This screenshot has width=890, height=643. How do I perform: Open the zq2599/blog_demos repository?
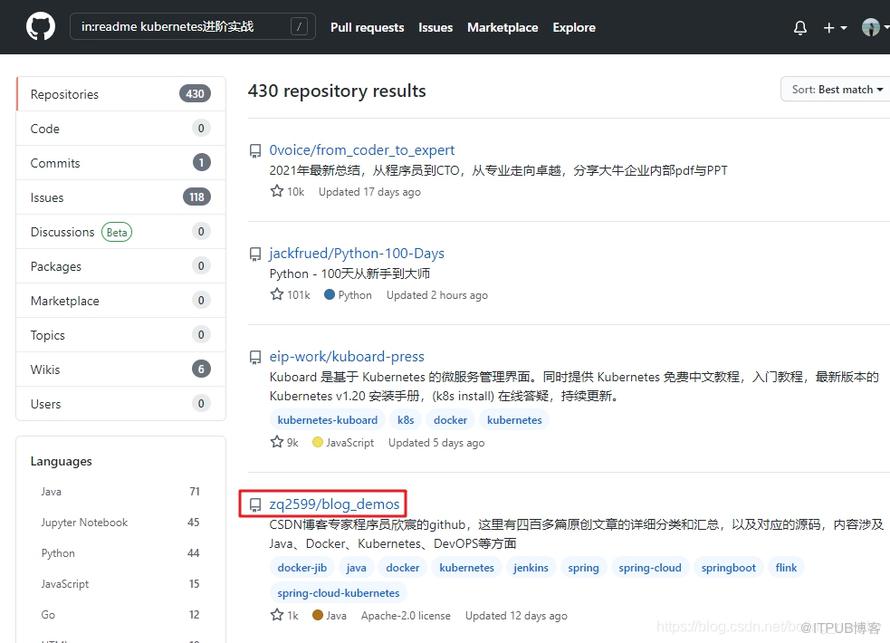(334, 504)
